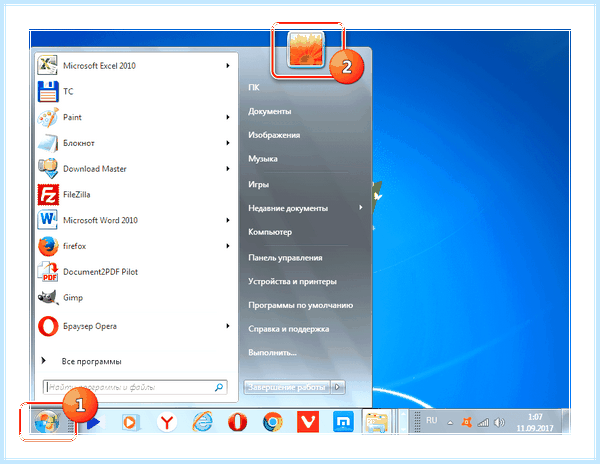Viewport: 600px width, 464px height.
Task: Open Изображения library
Action: click(x=274, y=135)
